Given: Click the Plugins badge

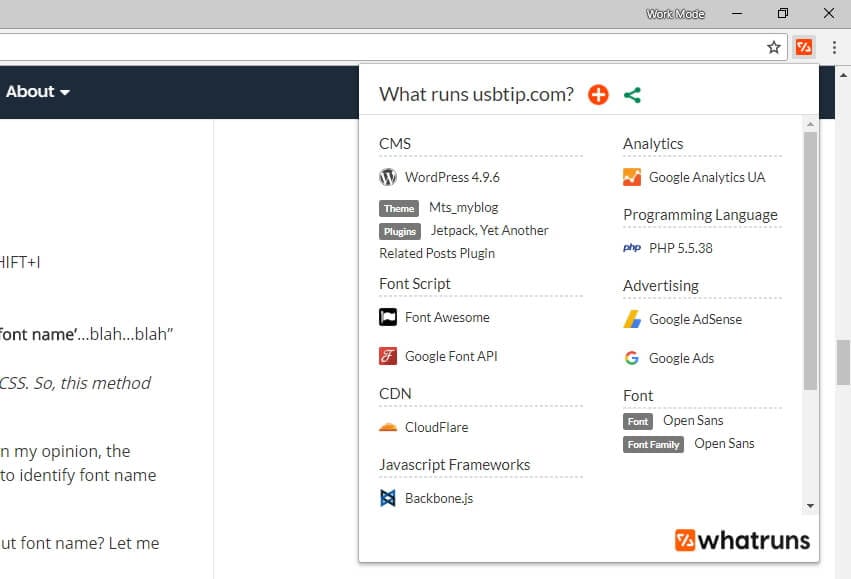Looking at the screenshot, I should point(399,232).
